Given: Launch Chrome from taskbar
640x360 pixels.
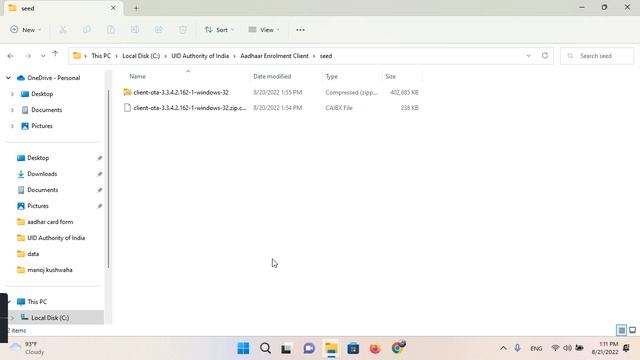Looking at the screenshot, I should pyautogui.click(x=397, y=348).
